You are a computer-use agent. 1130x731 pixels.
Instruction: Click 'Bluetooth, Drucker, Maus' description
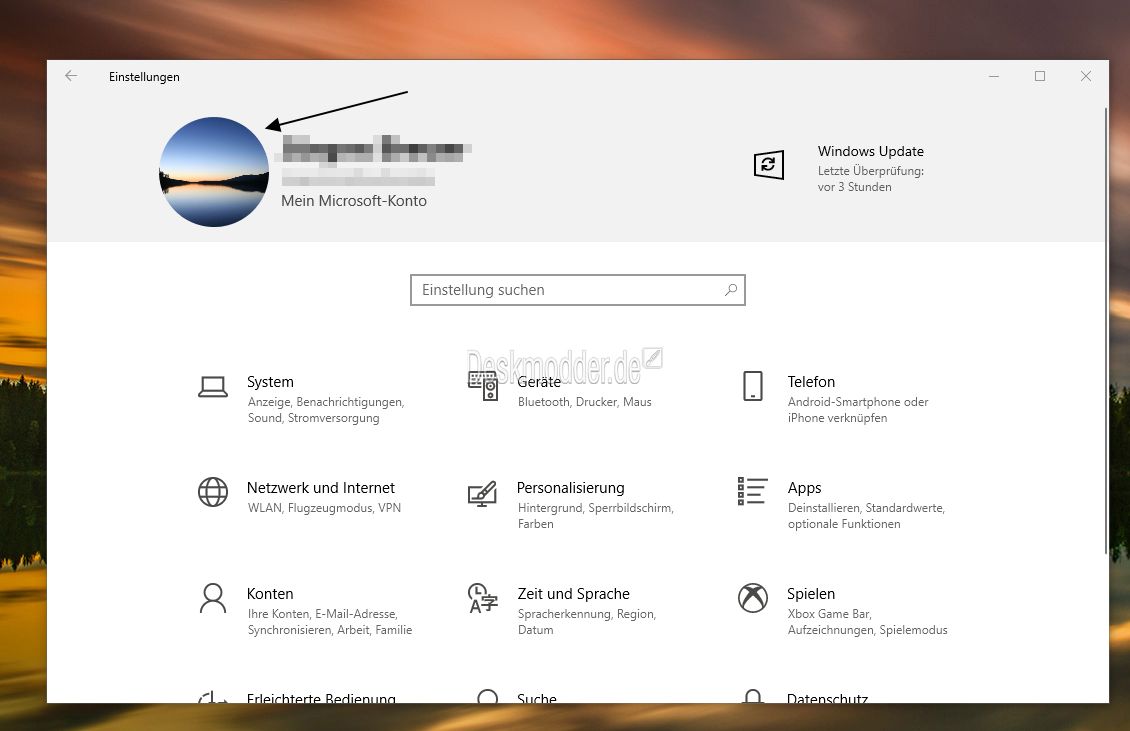[x=584, y=402]
